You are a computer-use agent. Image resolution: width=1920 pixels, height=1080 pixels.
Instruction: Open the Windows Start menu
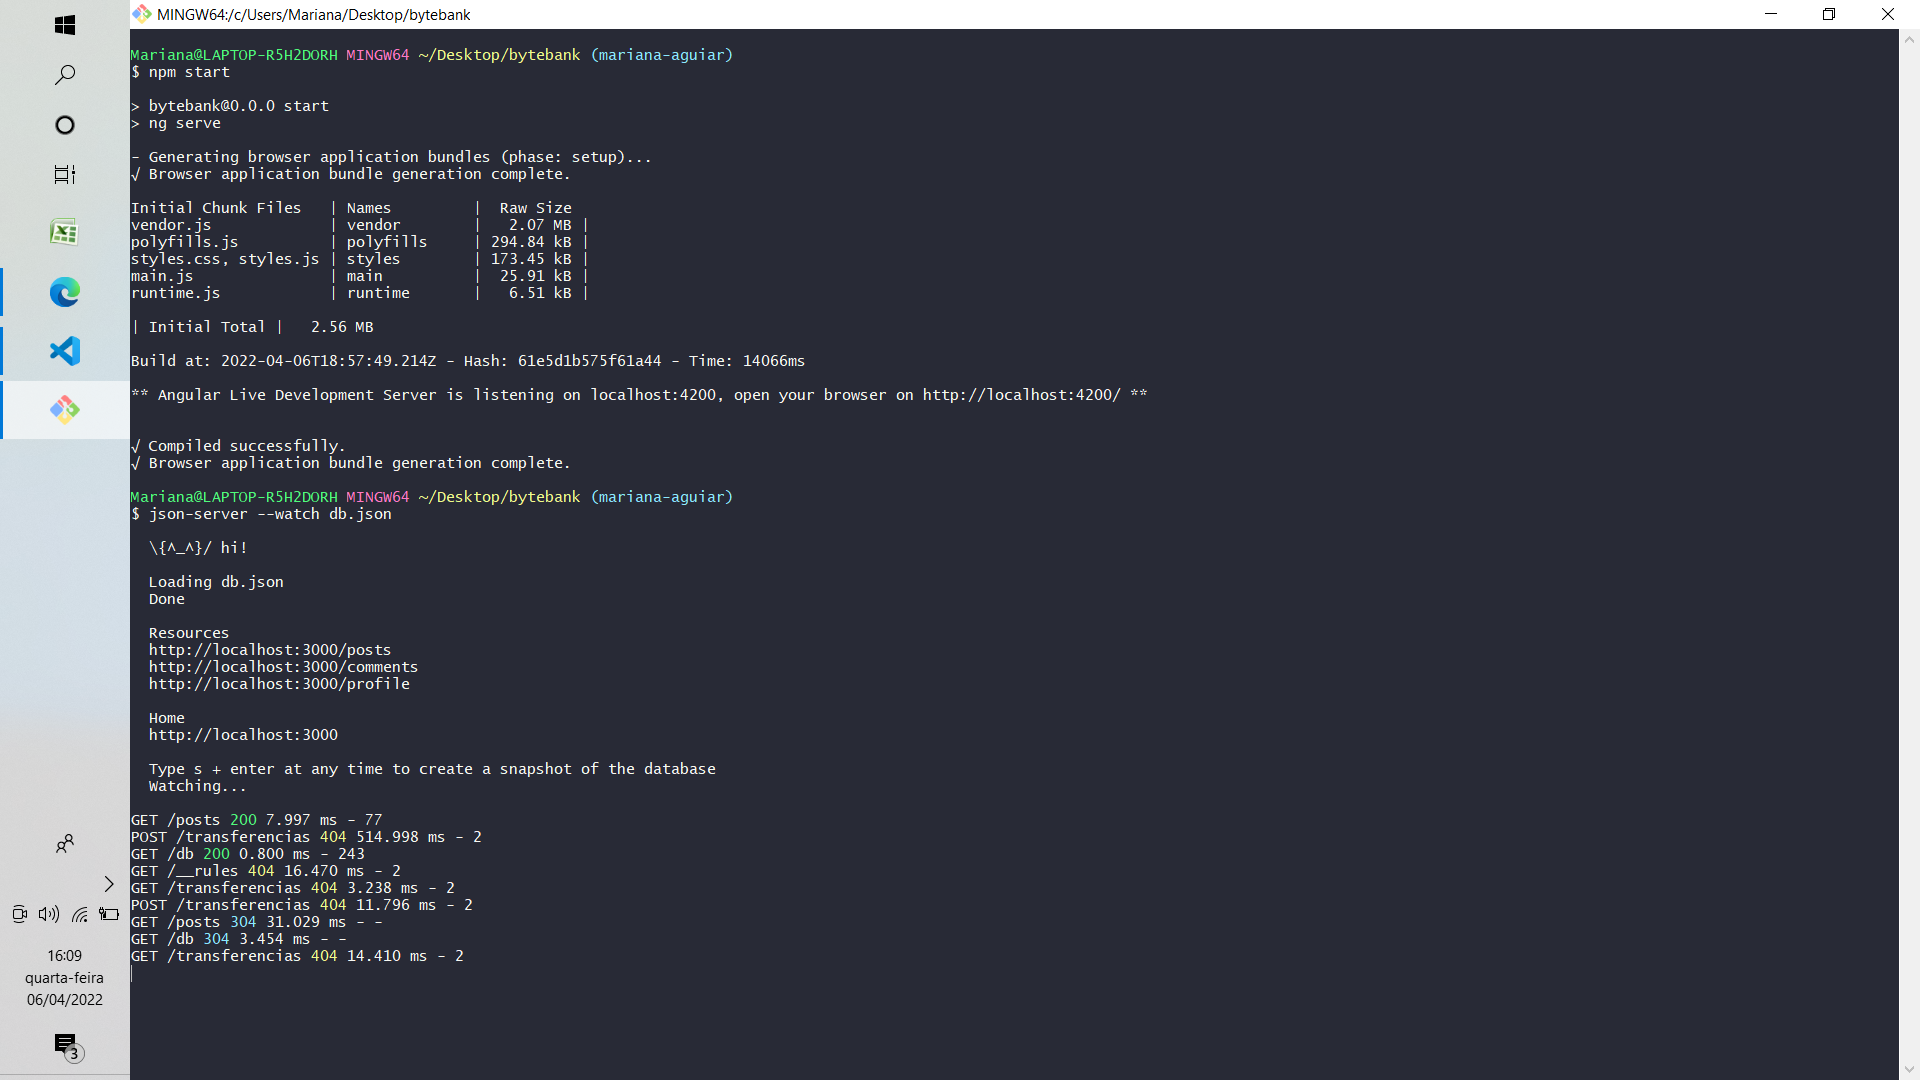[65, 25]
